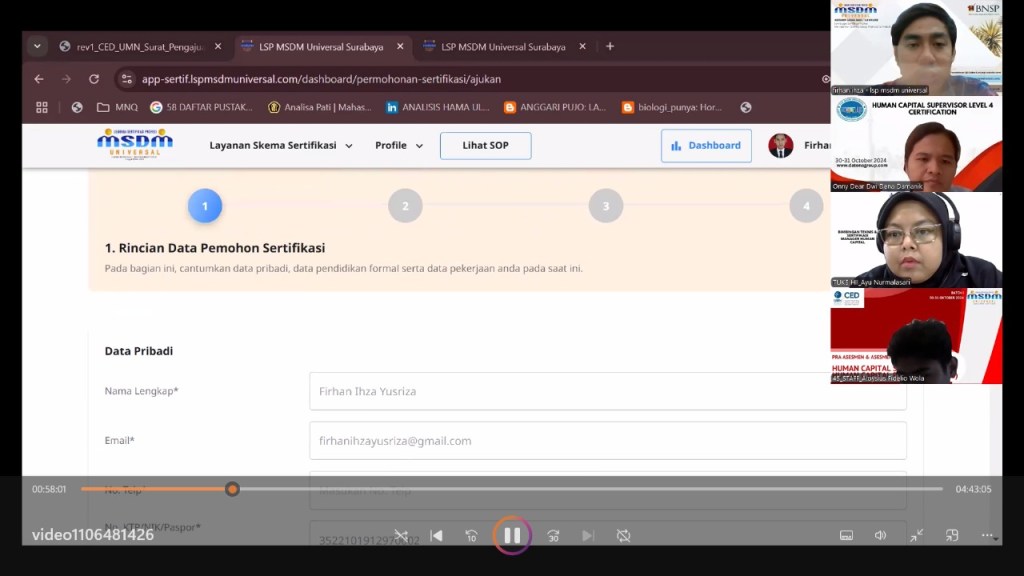
Task: Skip back 10 seconds
Action: pos(471,536)
